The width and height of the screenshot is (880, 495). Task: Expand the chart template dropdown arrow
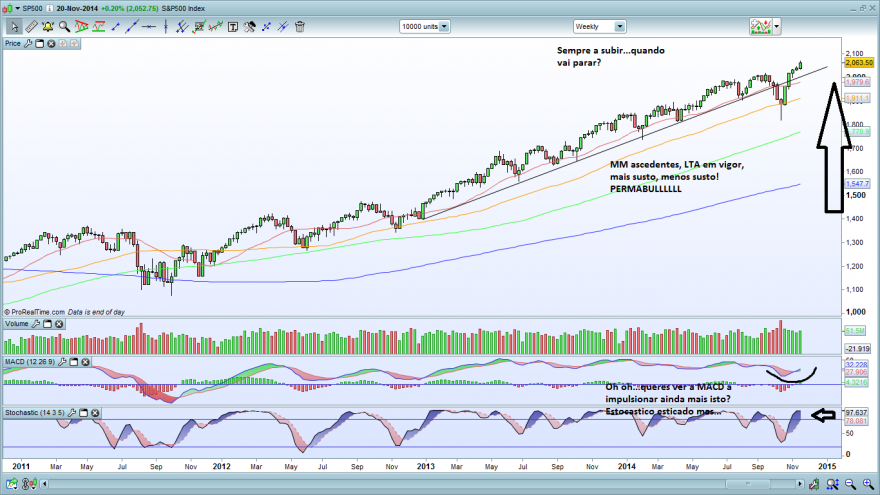pyautogui.click(x=777, y=26)
